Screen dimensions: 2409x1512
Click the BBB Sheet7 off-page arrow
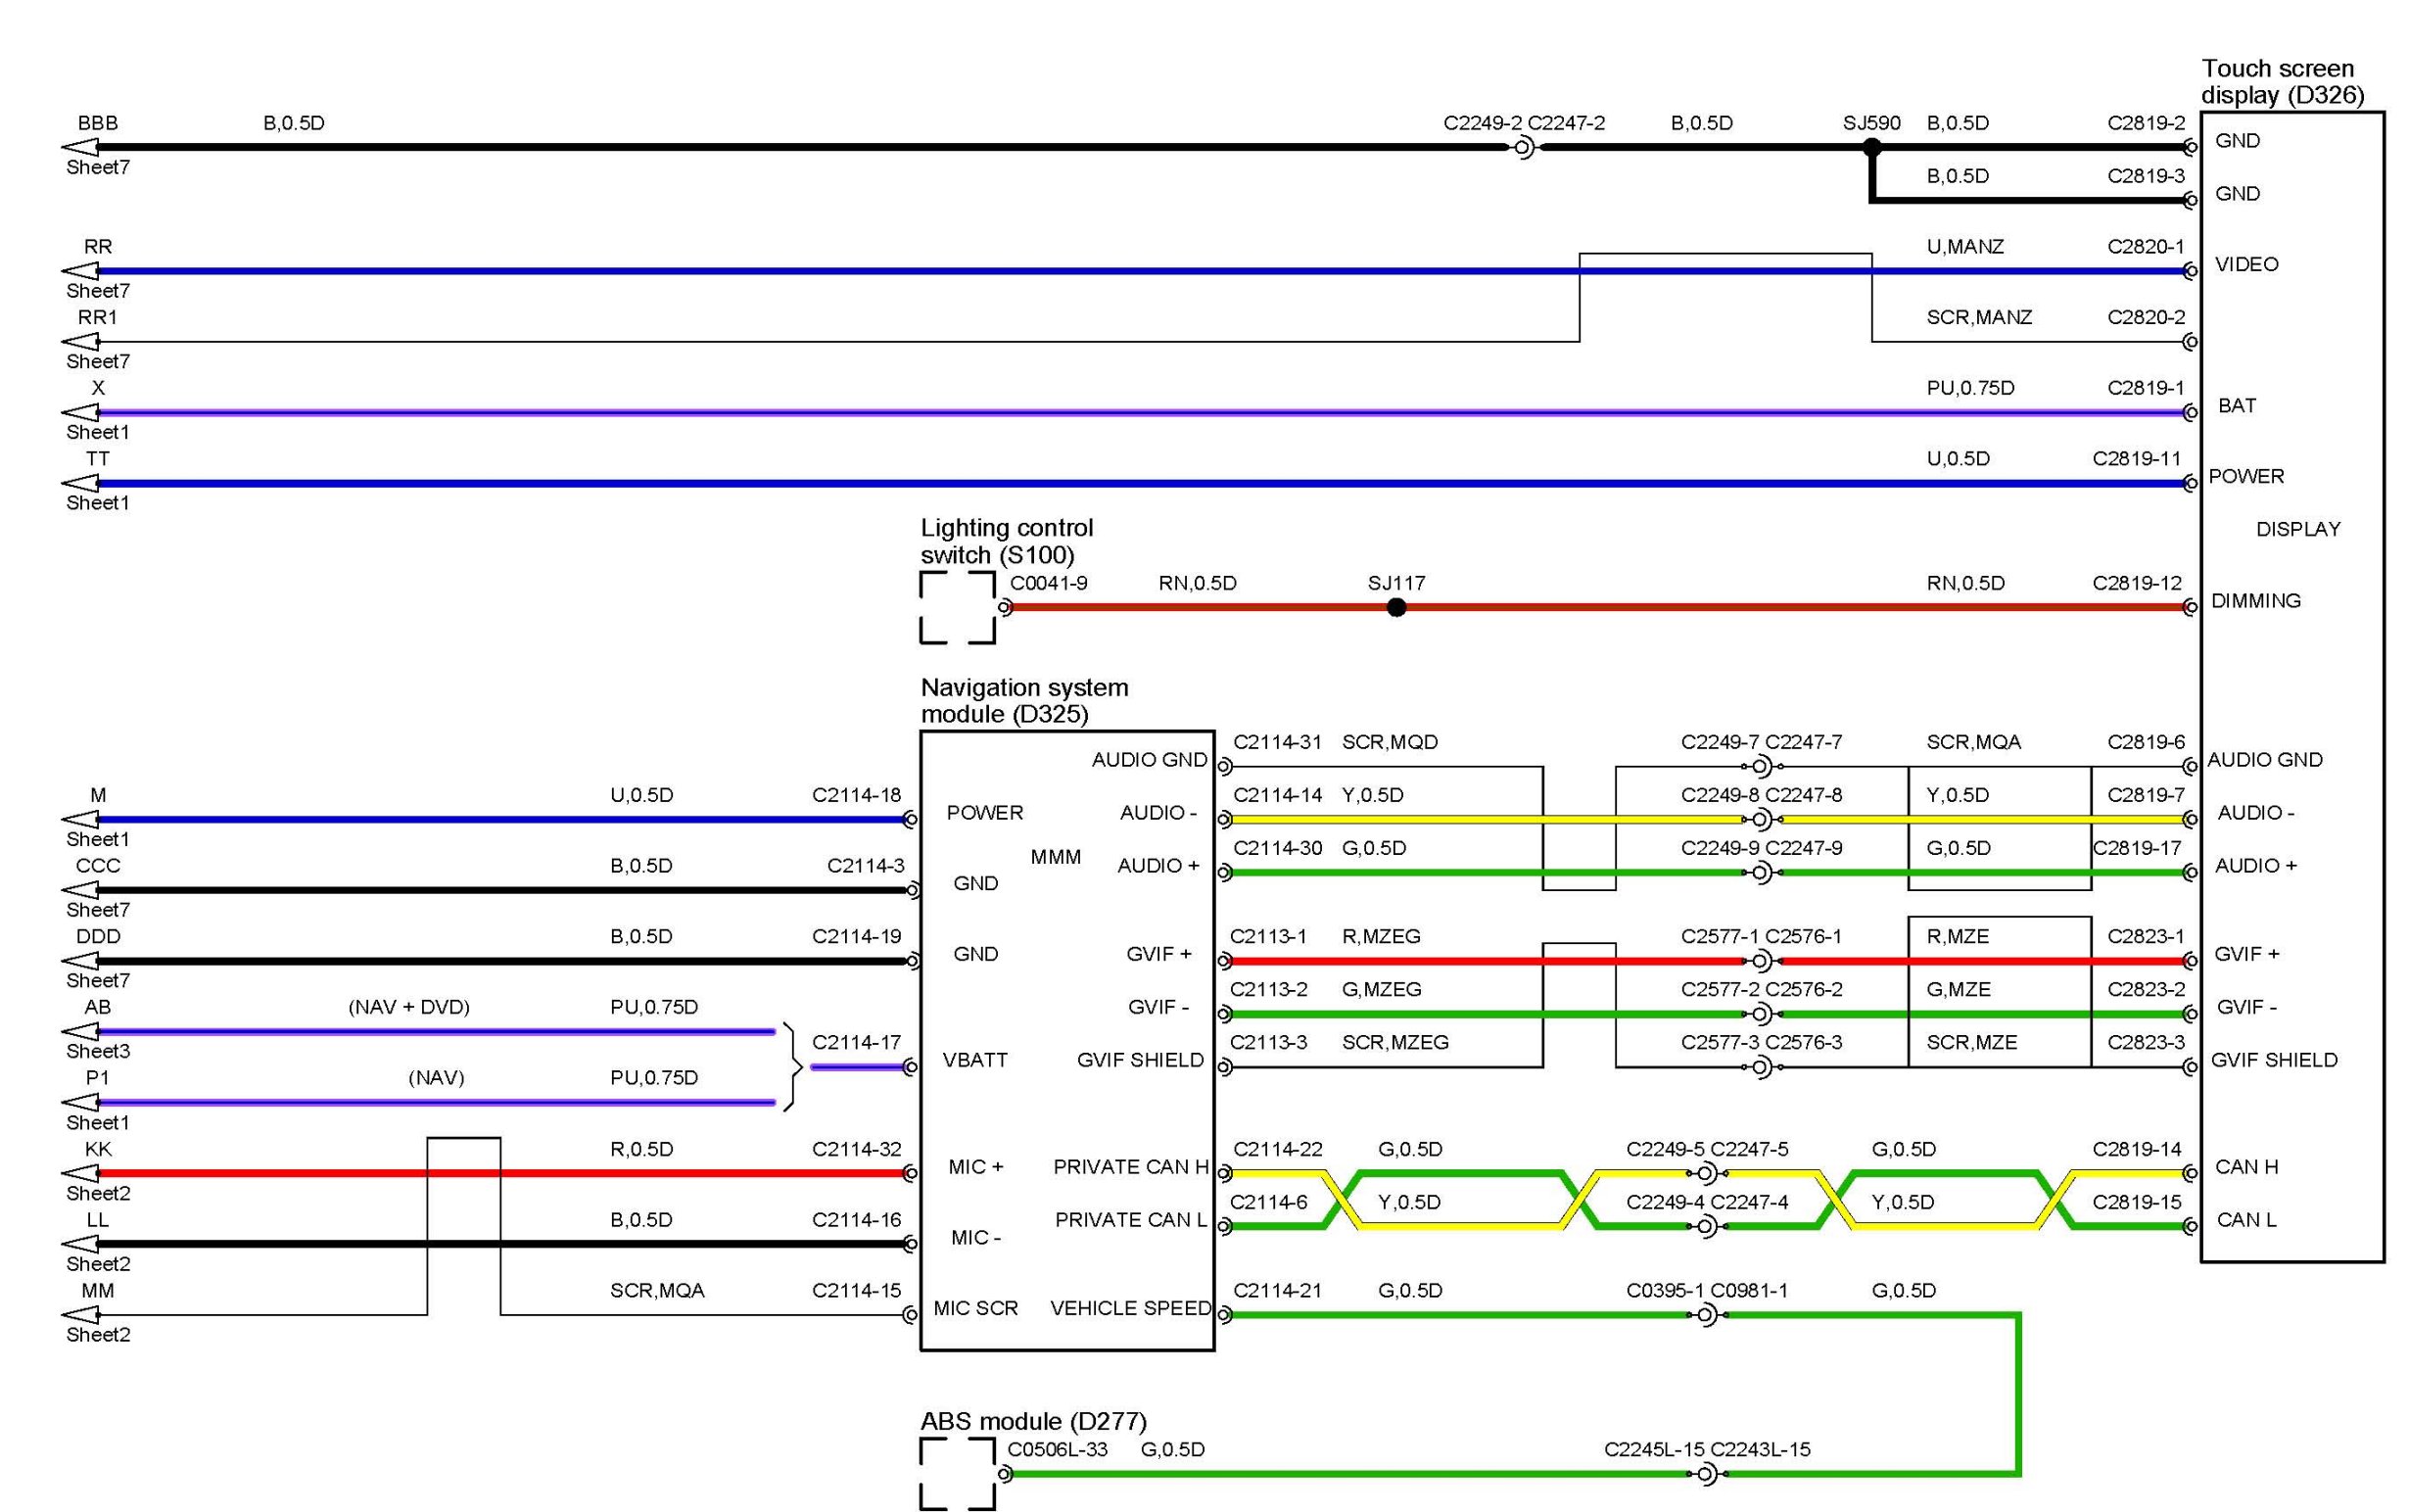point(81,148)
